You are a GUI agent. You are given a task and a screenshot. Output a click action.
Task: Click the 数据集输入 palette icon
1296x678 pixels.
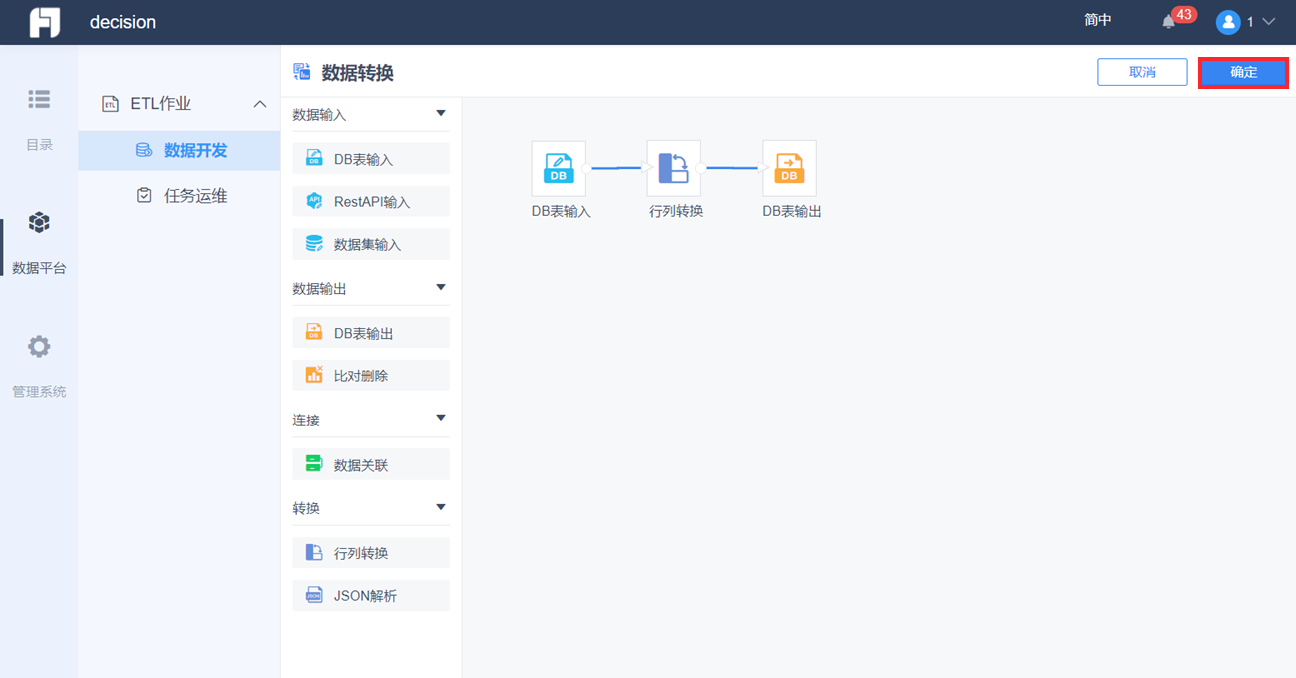314,244
